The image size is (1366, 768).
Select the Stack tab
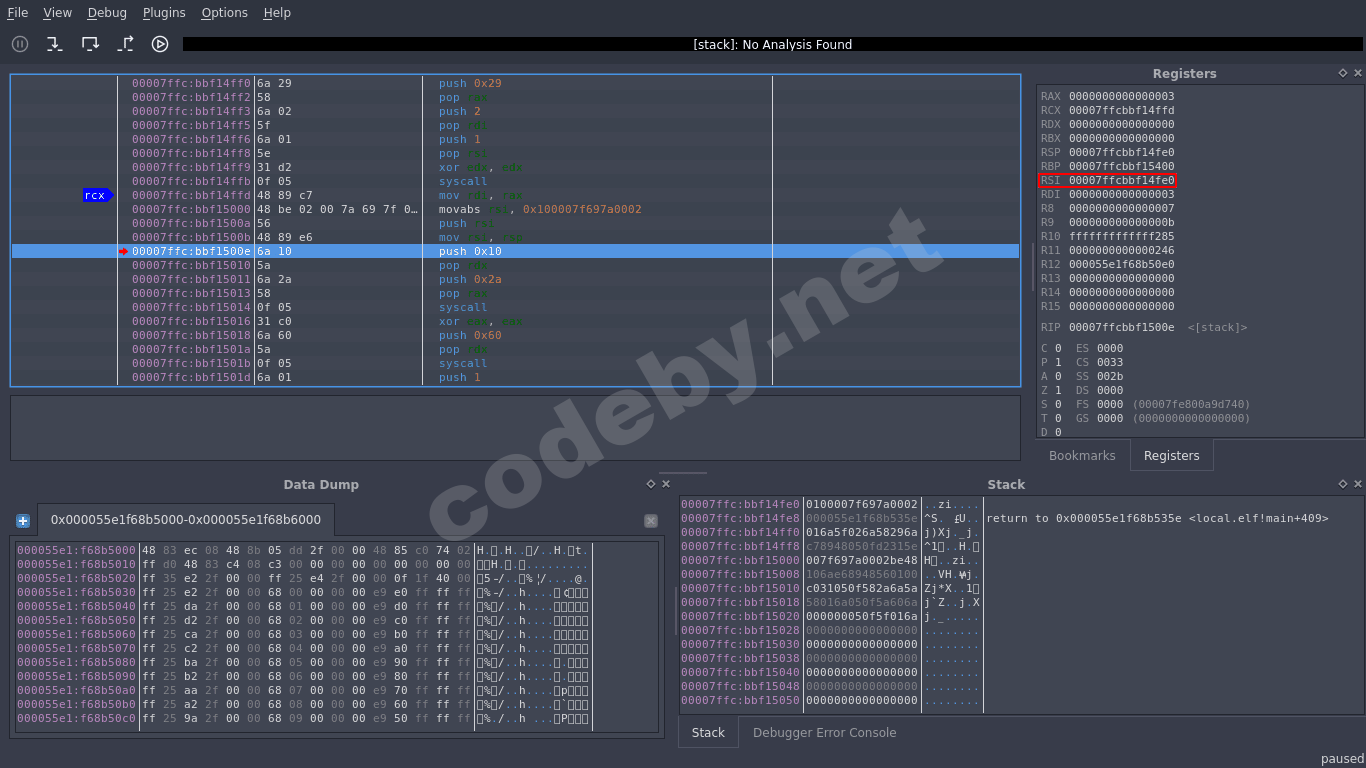coord(708,733)
